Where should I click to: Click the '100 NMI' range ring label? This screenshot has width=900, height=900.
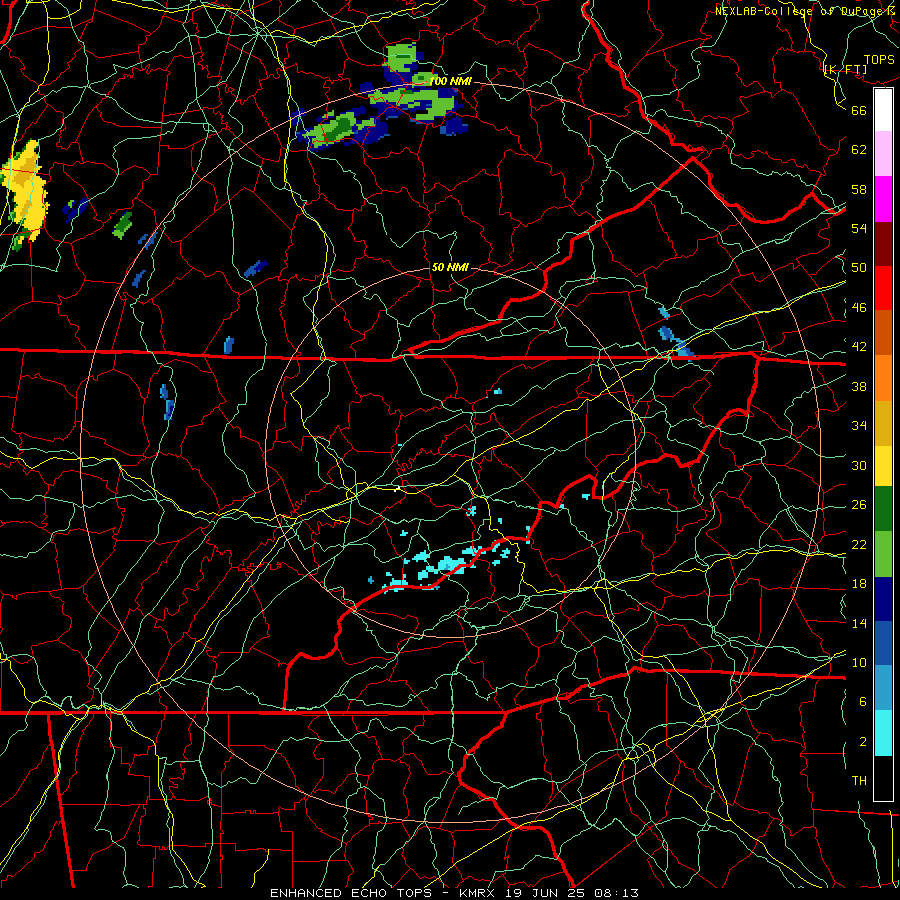point(451,81)
